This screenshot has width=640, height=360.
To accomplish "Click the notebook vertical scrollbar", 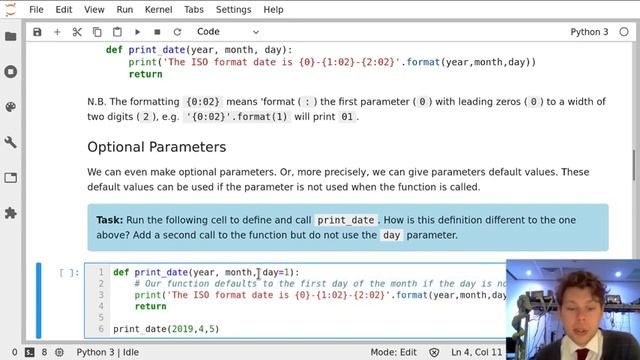I will pyautogui.click(x=634, y=165).
